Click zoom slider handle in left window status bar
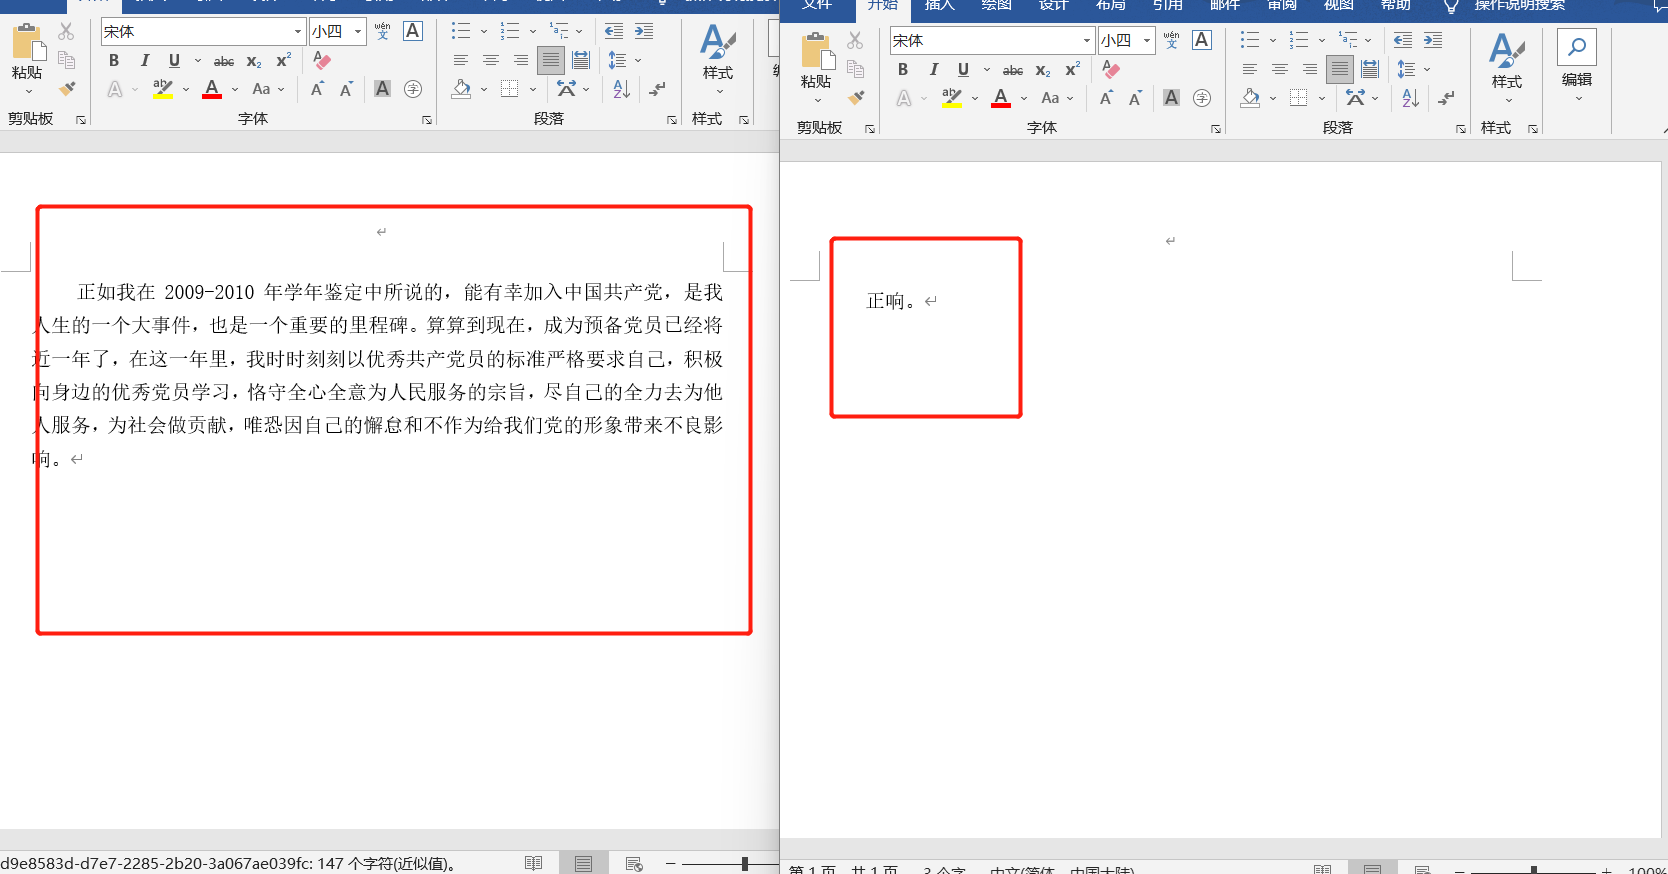The height and width of the screenshot is (874, 1668). 745,863
